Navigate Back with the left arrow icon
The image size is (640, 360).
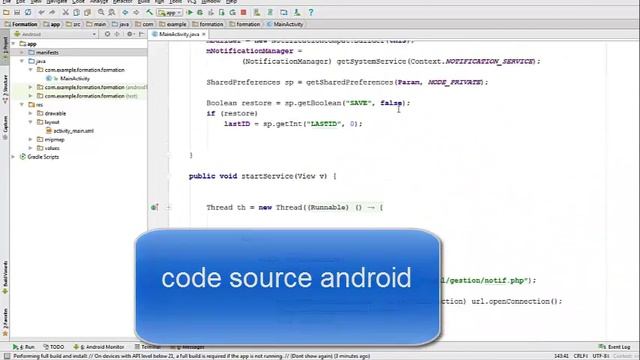[x=125, y=13]
